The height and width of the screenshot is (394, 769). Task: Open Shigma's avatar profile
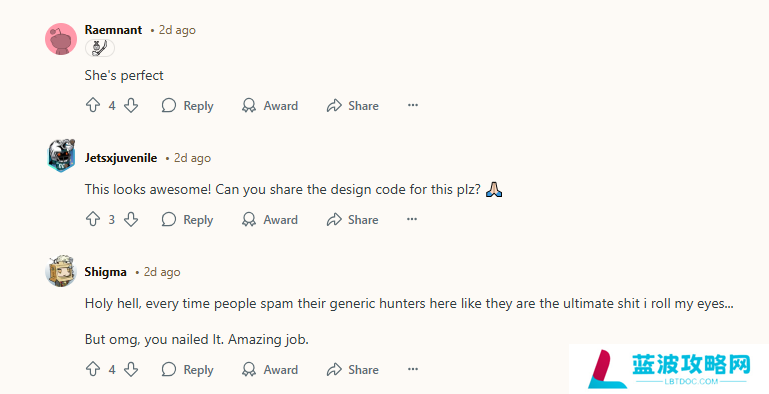(61, 271)
